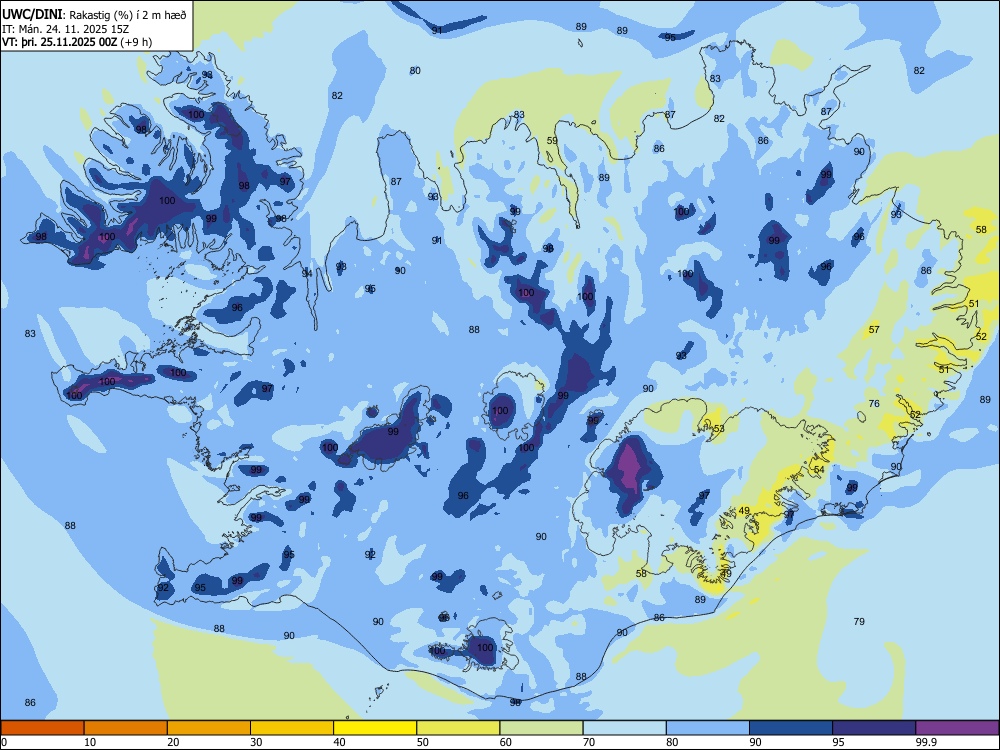Pick the 20–30 legend color segment
This screenshot has width=1000, height=750.
209,728
